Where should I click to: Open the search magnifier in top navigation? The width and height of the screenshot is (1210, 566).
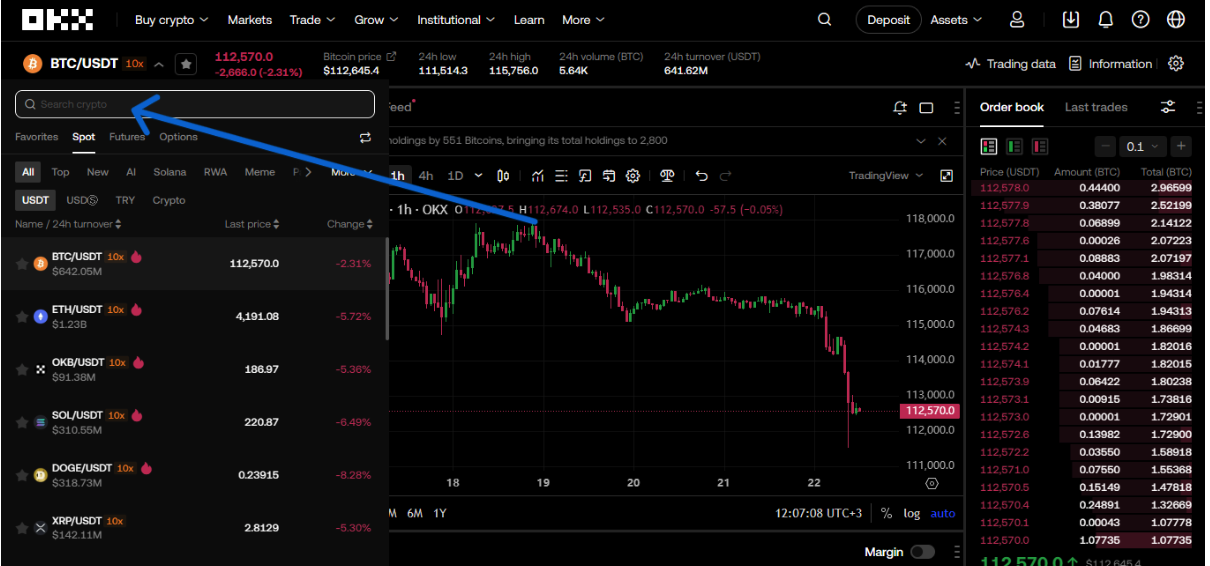(x=824, y=19)
